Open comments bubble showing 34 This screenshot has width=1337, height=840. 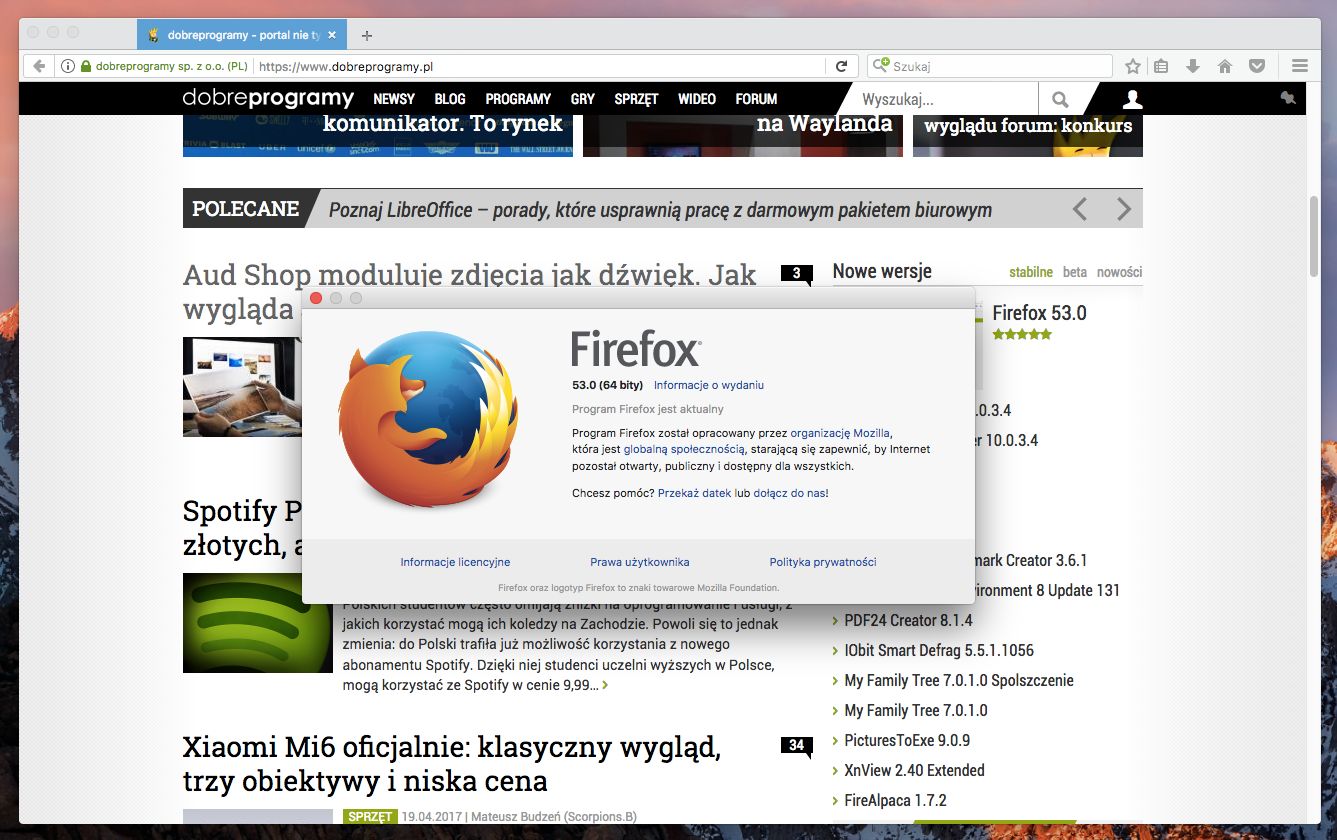[x=797, y=746]
